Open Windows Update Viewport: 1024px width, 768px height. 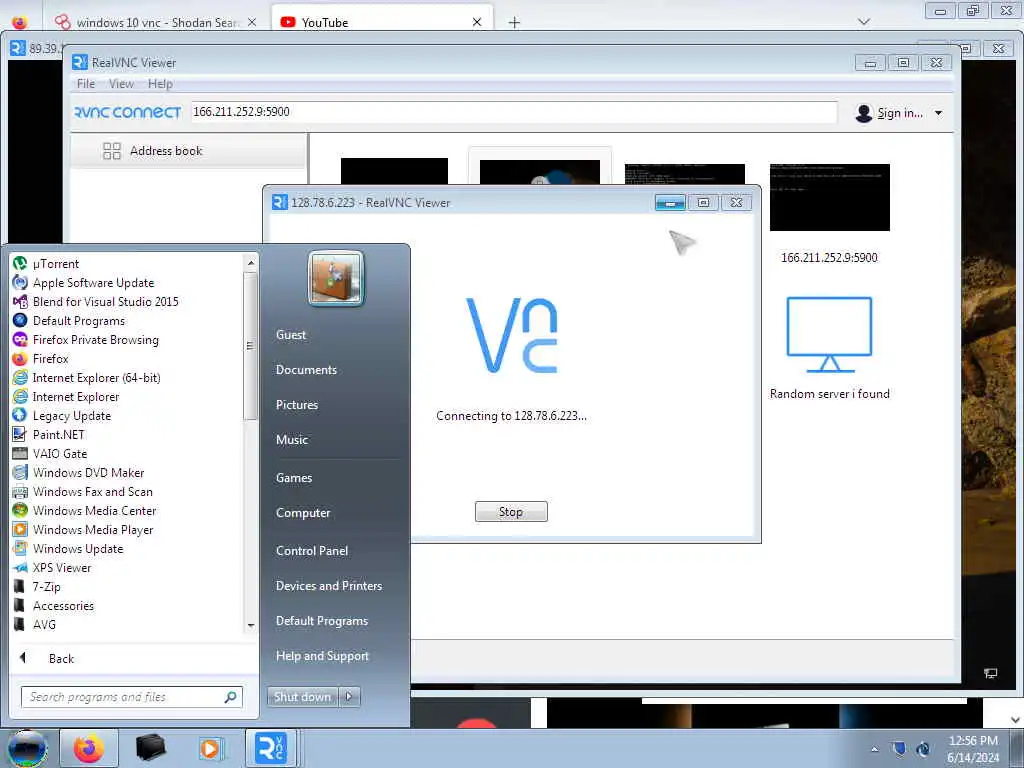tap(78, 549)
